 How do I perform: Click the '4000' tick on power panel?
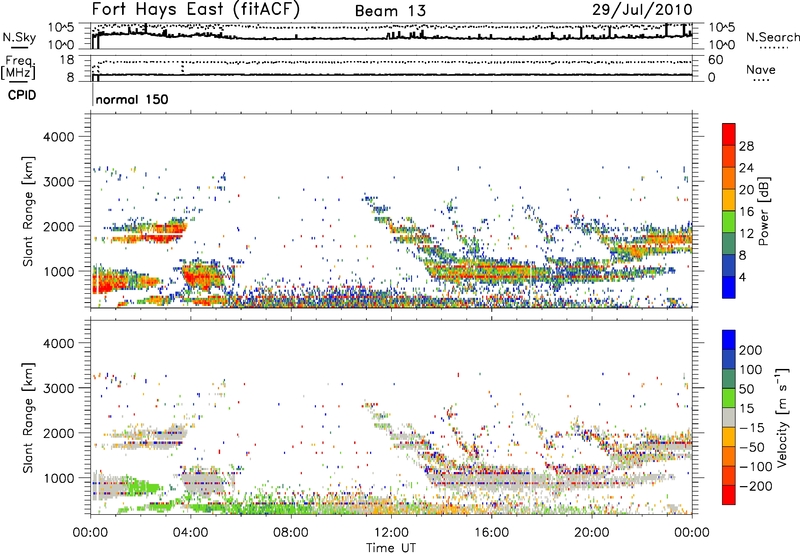(x=58, y=137)
